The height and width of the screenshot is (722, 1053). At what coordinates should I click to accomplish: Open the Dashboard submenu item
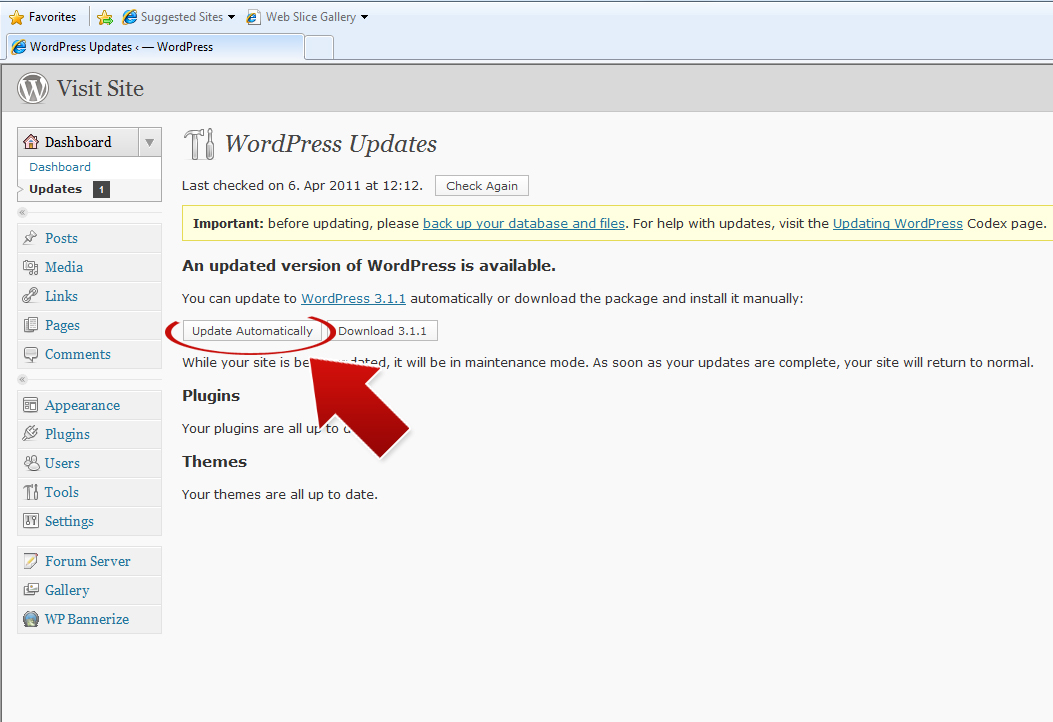click(60, 167)
